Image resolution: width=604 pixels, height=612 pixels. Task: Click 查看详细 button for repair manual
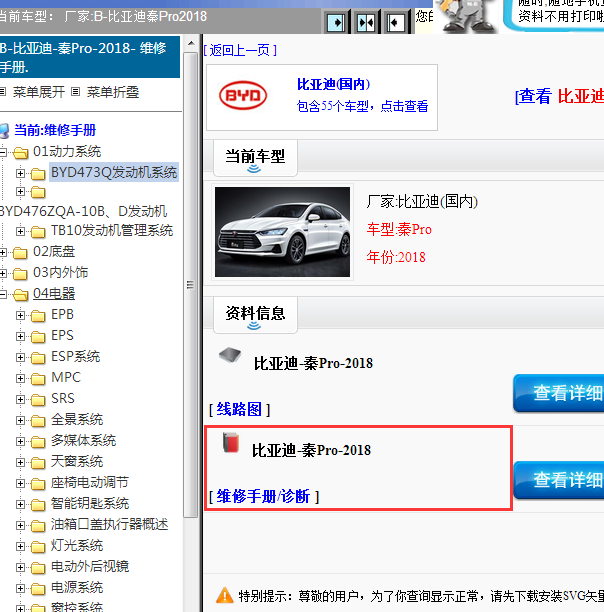pyautogui.click(x=559, y=480)
